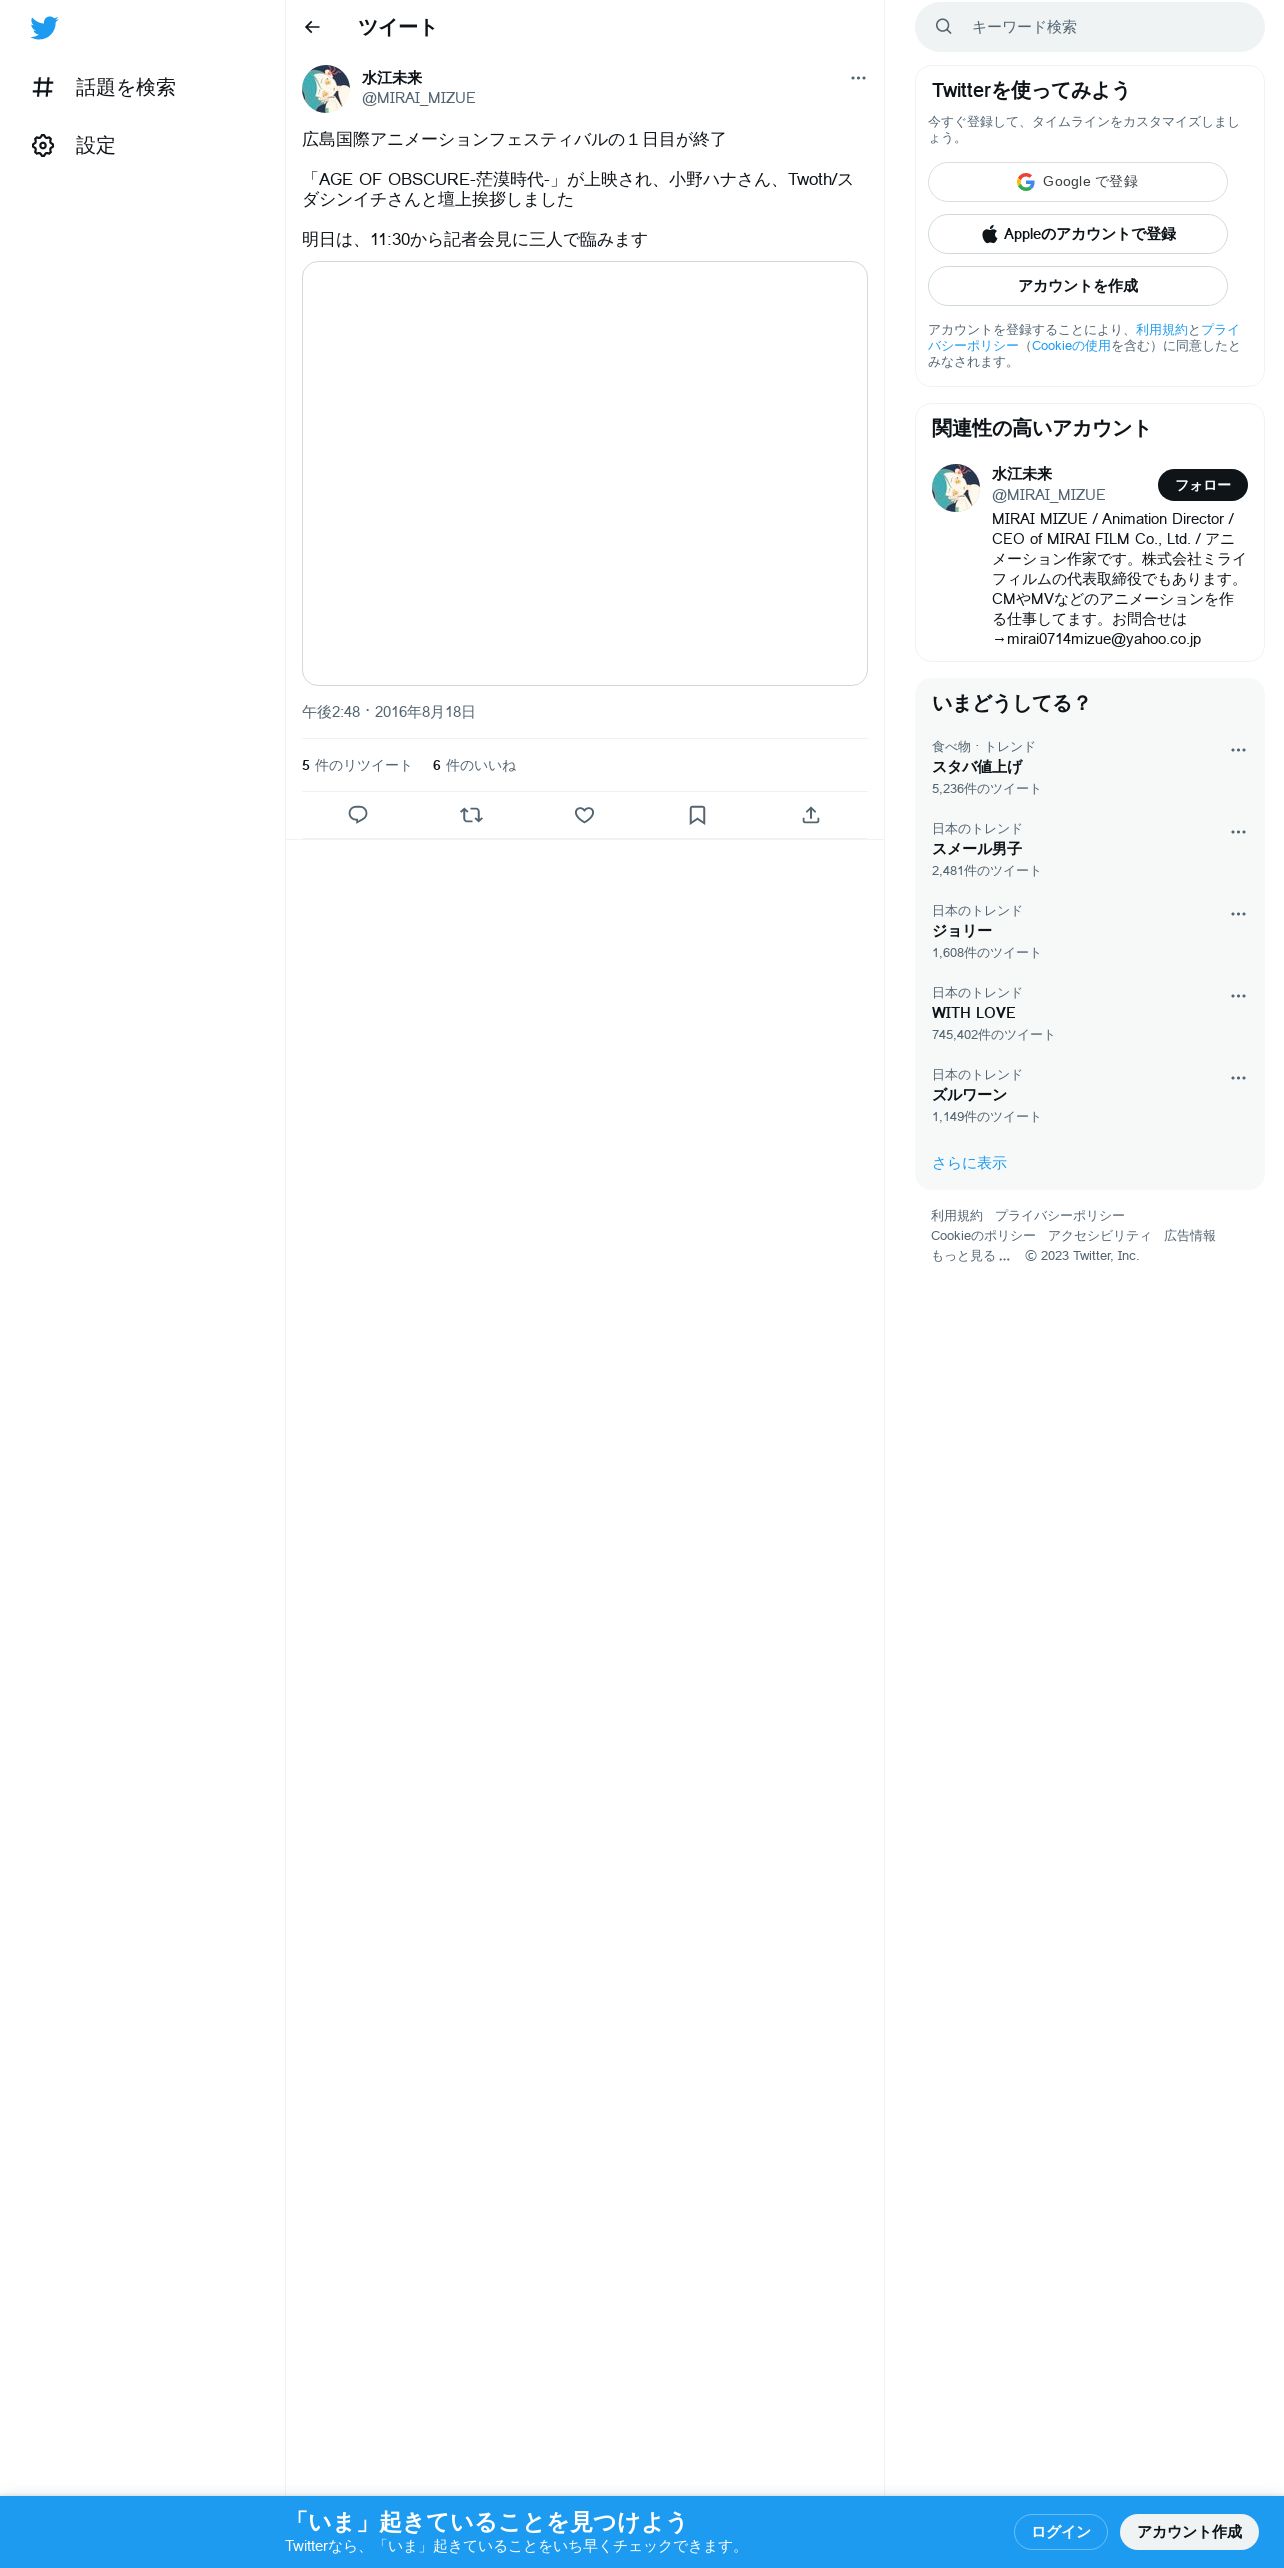Viewport: 1284px width, 2568px height.
Task: Click アカウント作成 button in bottom banner
Action: [x=1189, y=2532]
